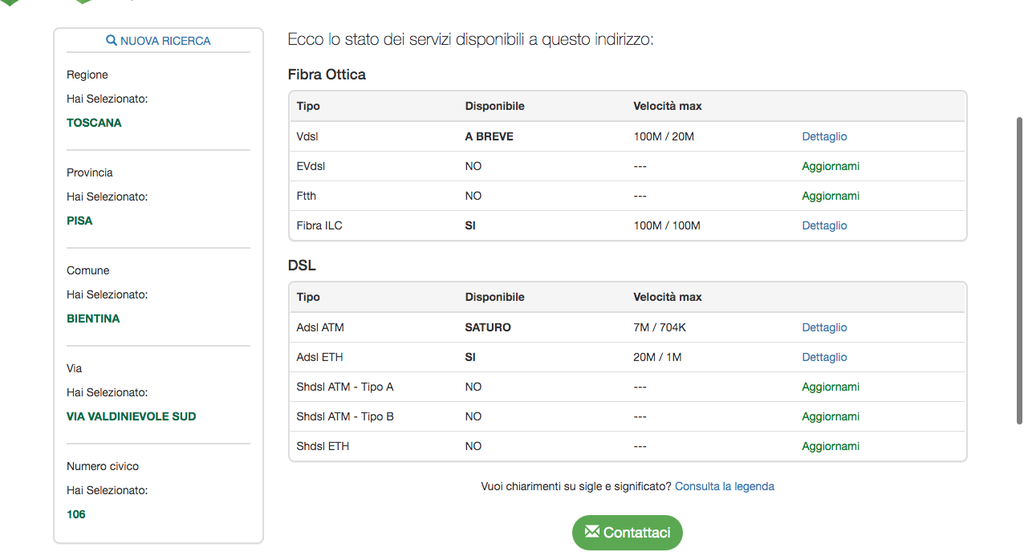Click the selected province PISA

point(80,221)
